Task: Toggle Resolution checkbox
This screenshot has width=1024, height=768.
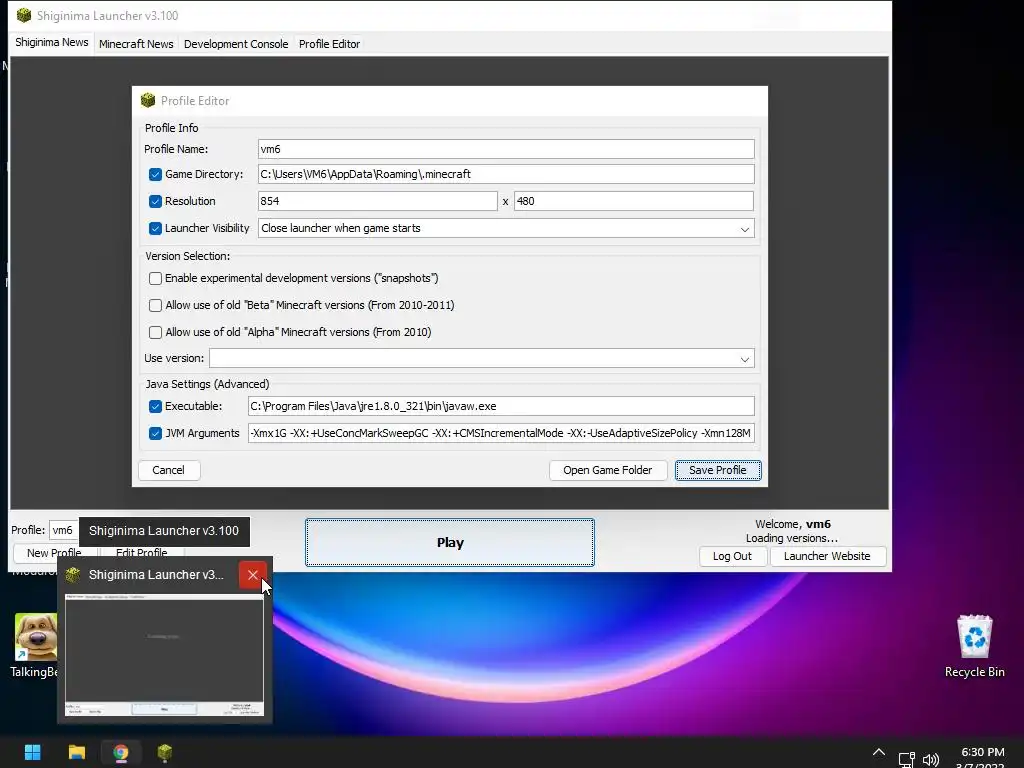Action: [x=155, y=201]
